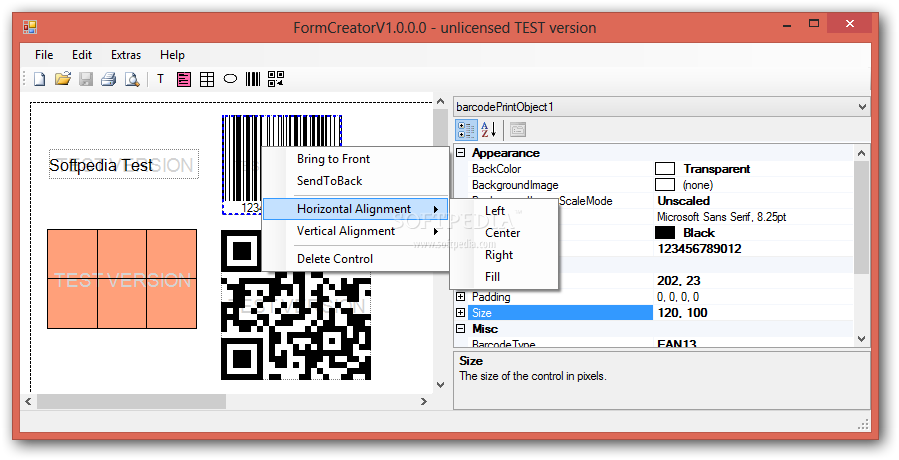Select the Softpedia Test text object
The image size is (899, 460).
(x=124, y=165)
